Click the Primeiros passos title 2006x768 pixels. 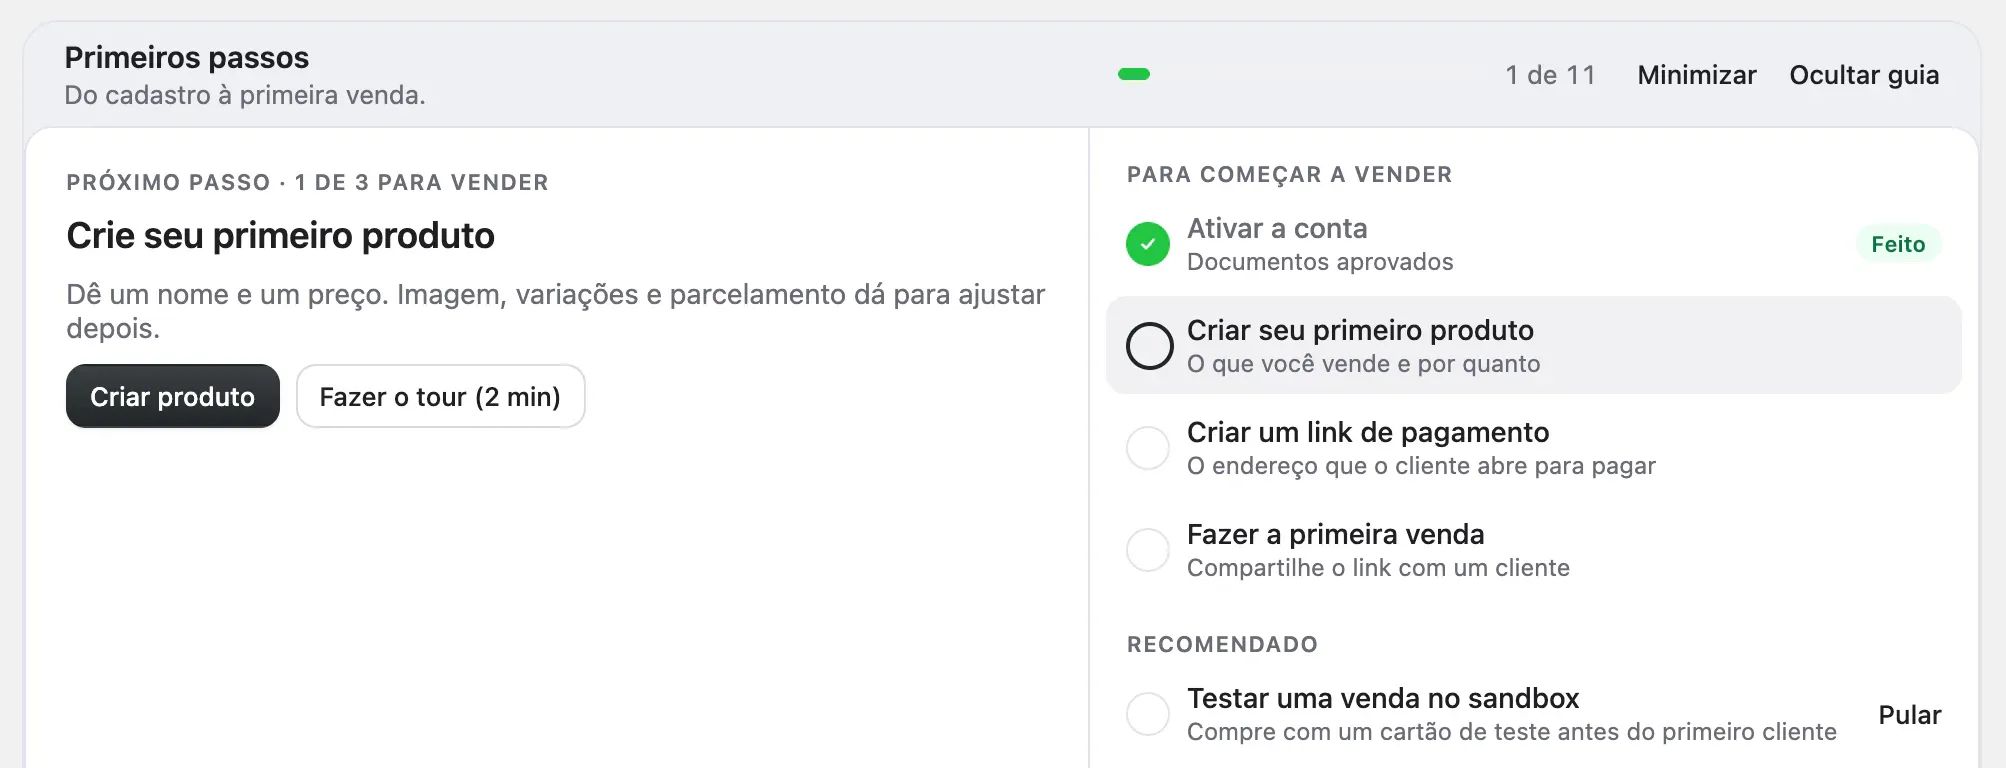tap(187, 57)
